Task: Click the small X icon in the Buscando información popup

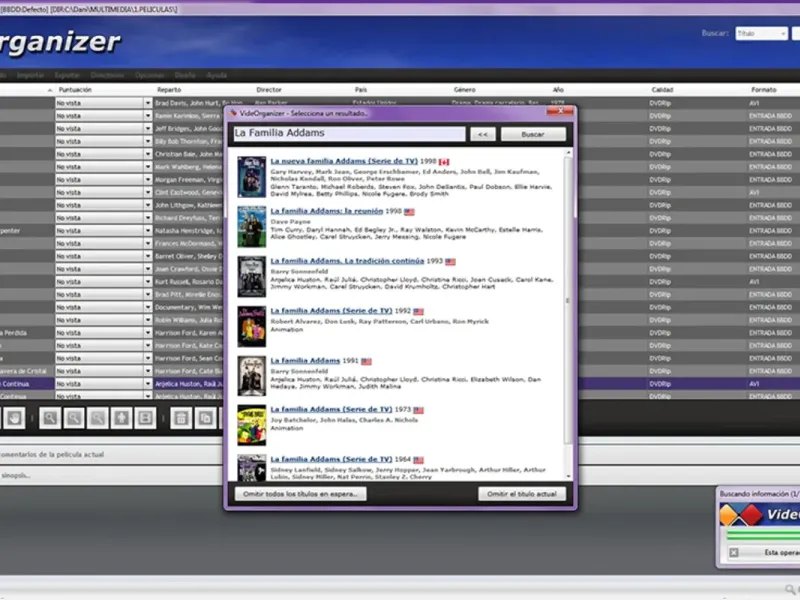Action: (734, 553)
